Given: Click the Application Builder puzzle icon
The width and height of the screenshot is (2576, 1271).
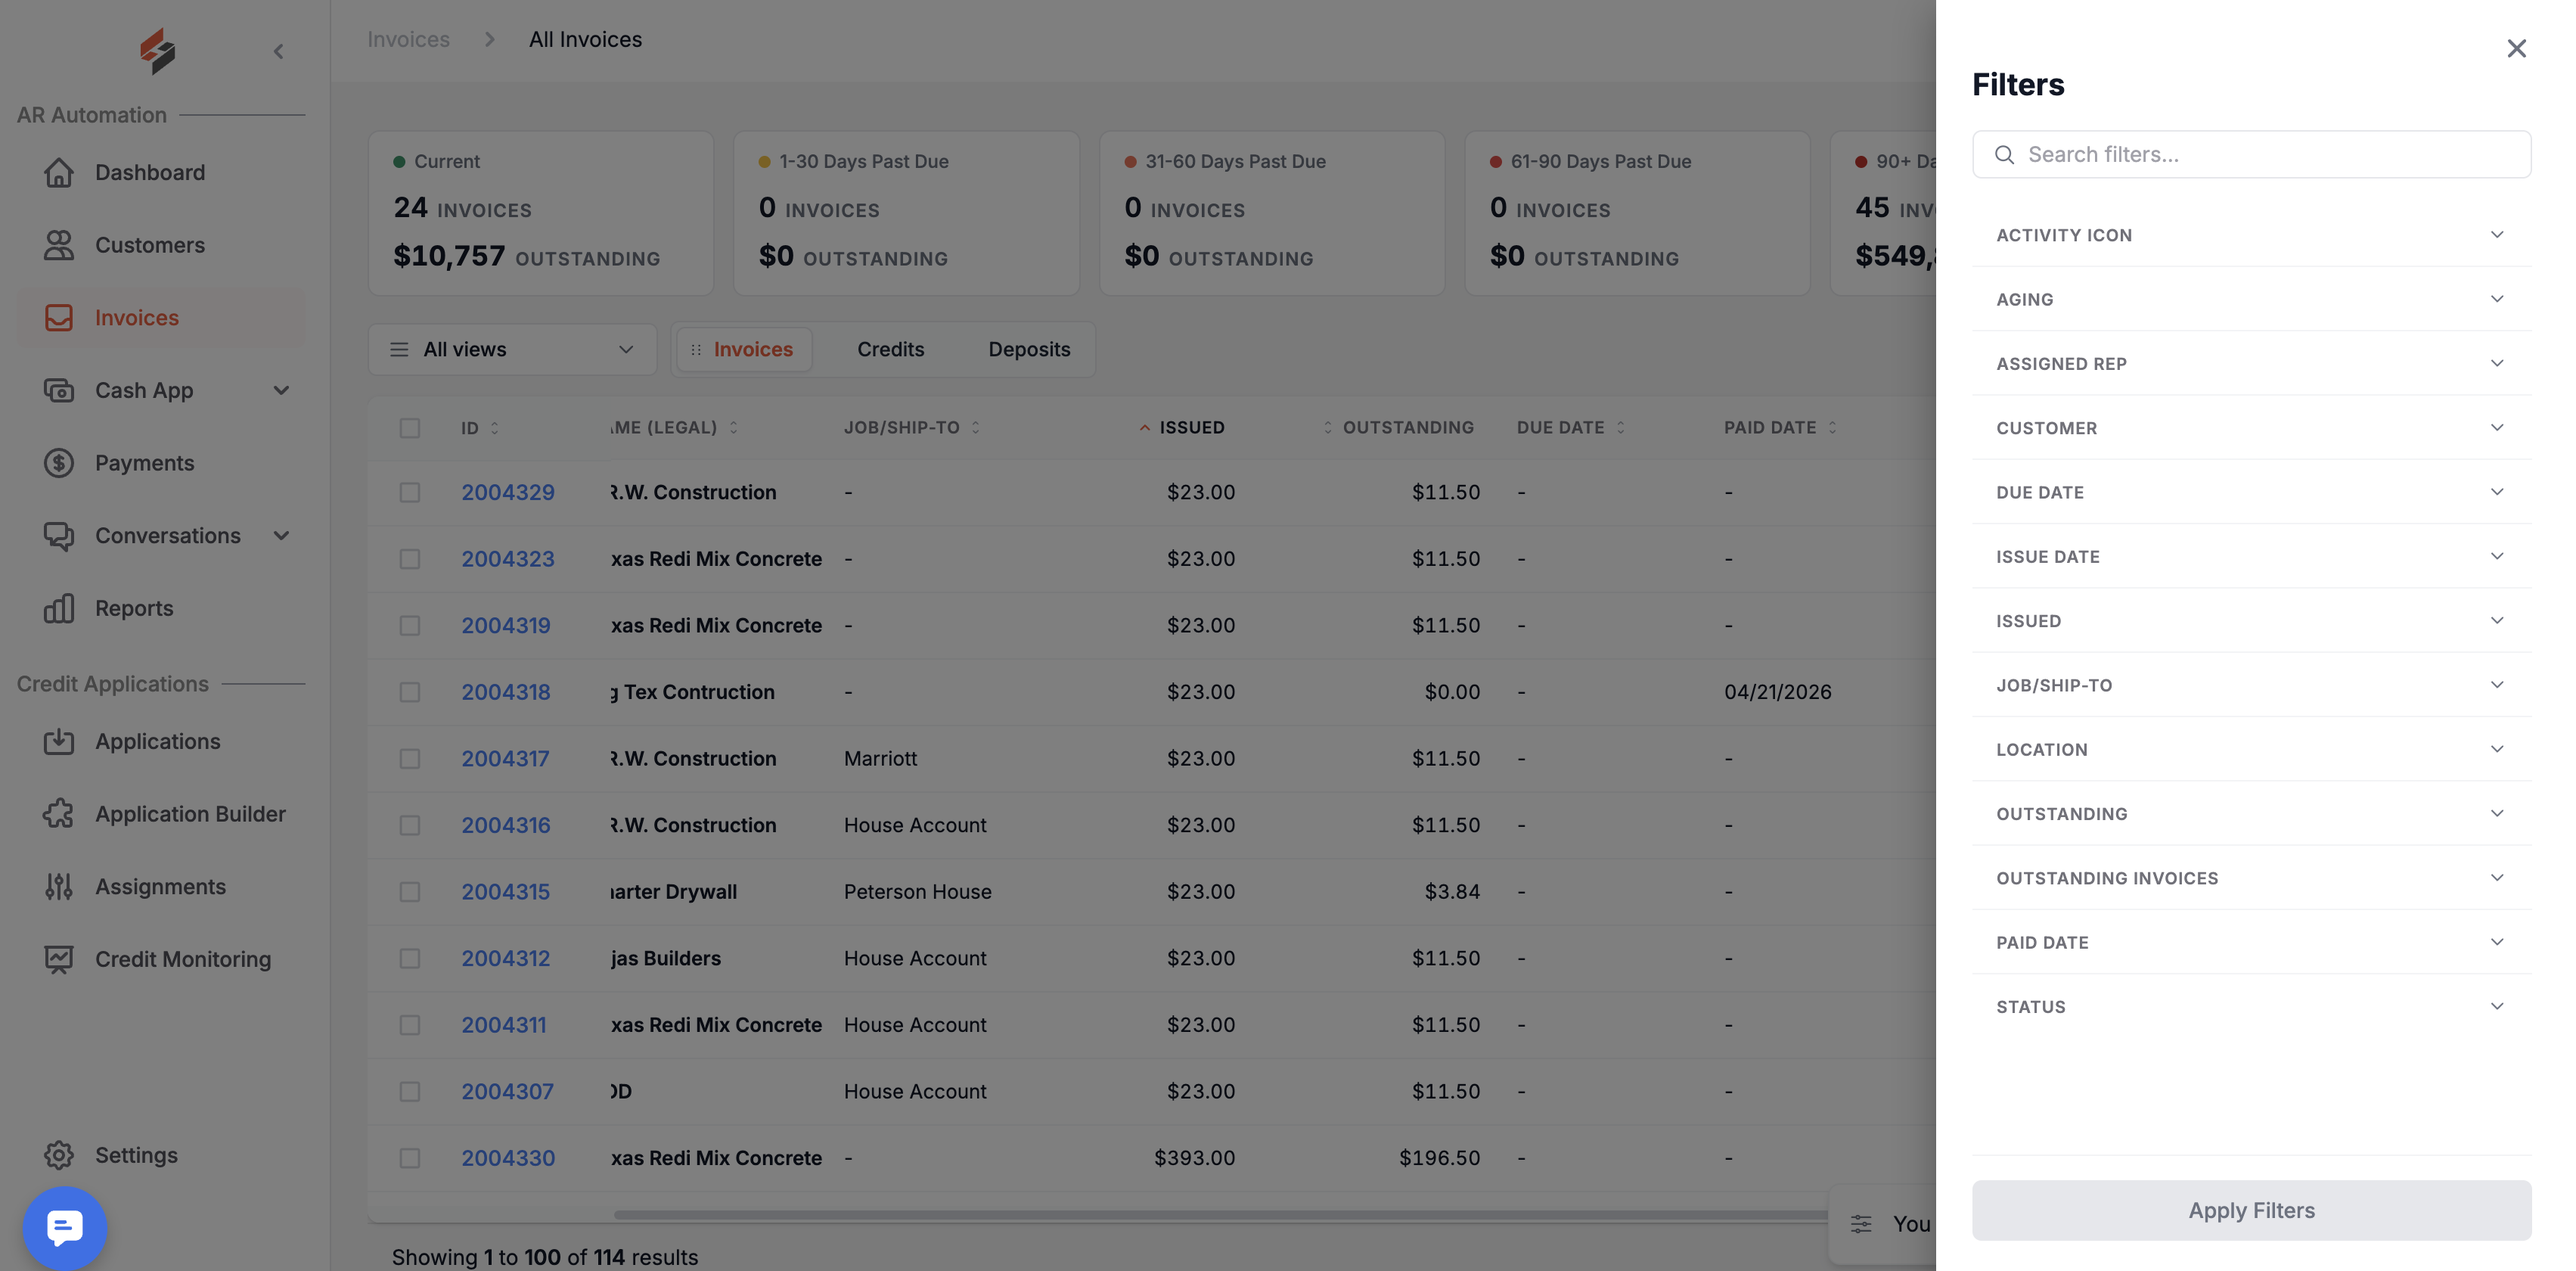Looking at the screenshot, I should 59,814.
